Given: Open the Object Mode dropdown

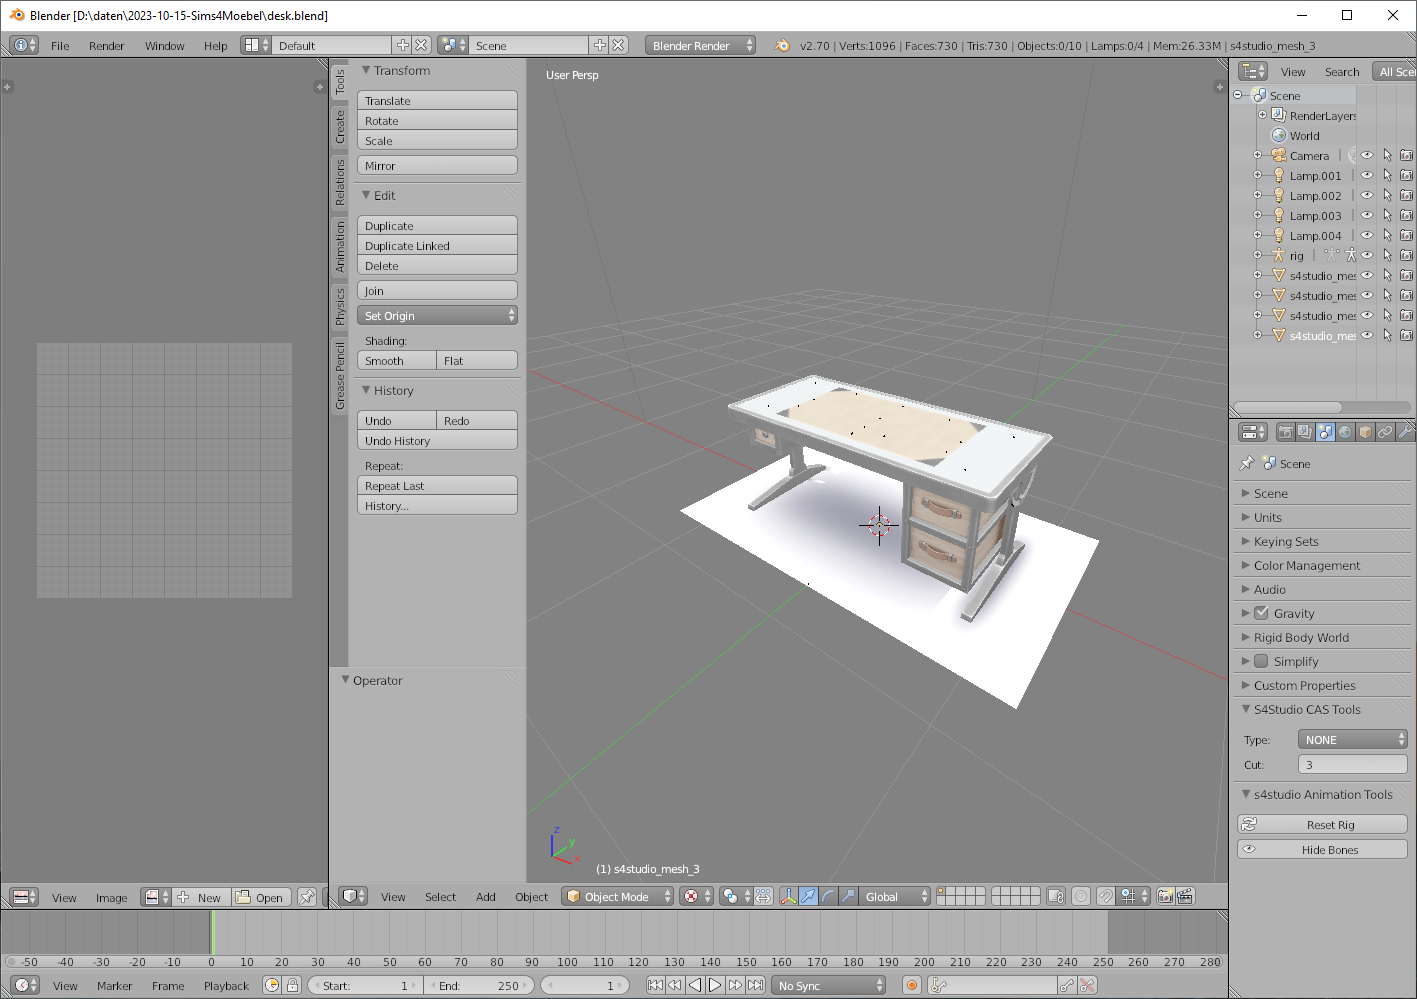Looking at the screenshot, I should 618,896.
